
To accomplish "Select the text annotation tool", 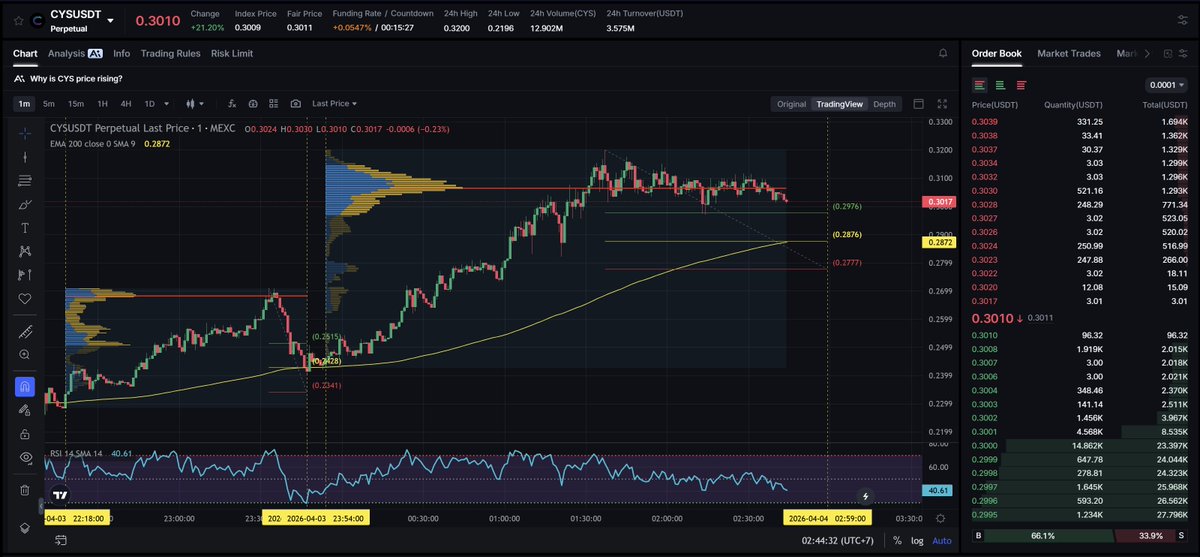I will tap(25, 228).
